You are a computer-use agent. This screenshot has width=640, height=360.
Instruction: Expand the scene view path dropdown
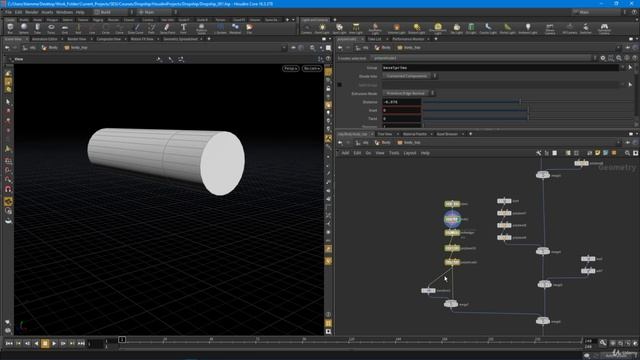click(284, 48)
